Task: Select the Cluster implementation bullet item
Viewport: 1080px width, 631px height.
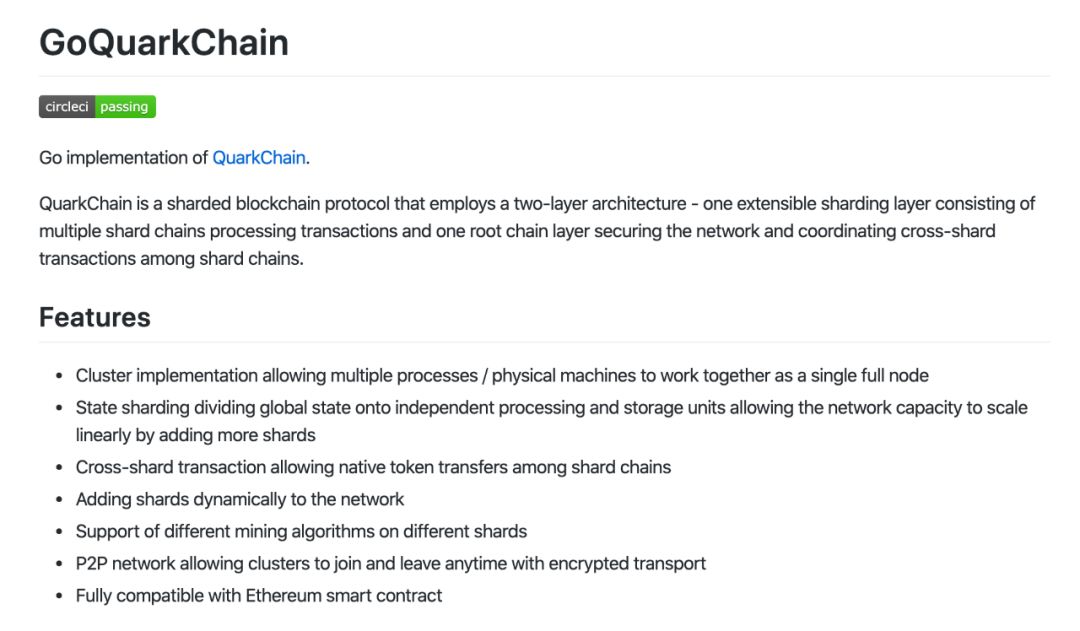Action: tap(502, 375)
